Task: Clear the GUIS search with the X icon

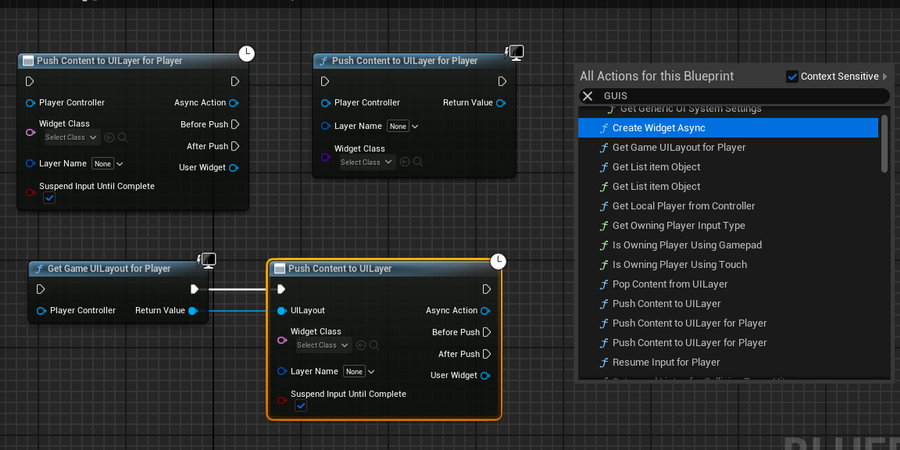Action: tap(587, 96)
